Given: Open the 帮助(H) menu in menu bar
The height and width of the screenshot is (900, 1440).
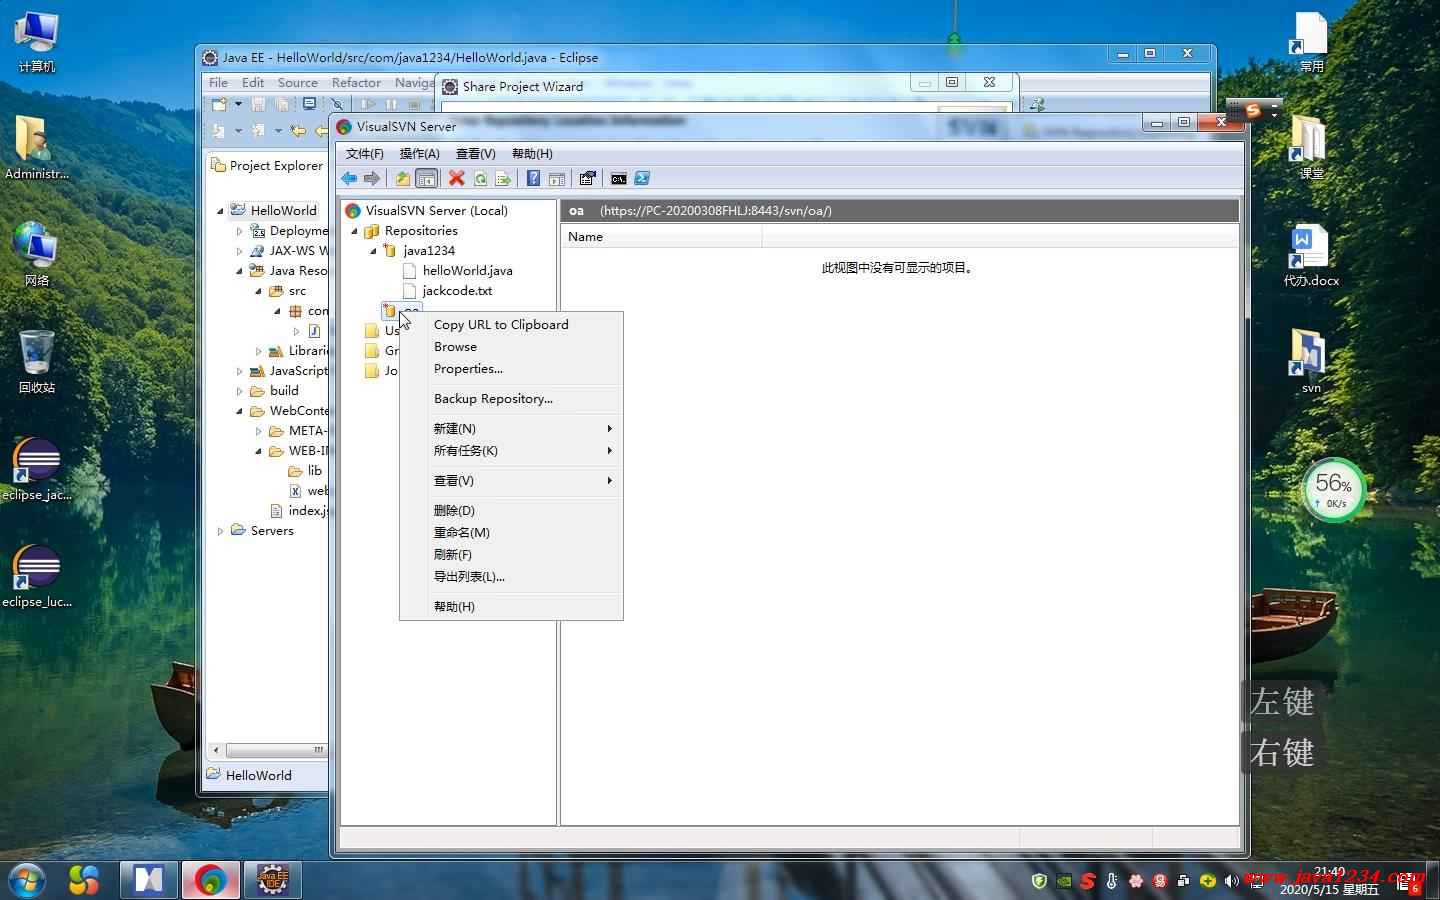Looking at the screenshot, I should point(532,154).
